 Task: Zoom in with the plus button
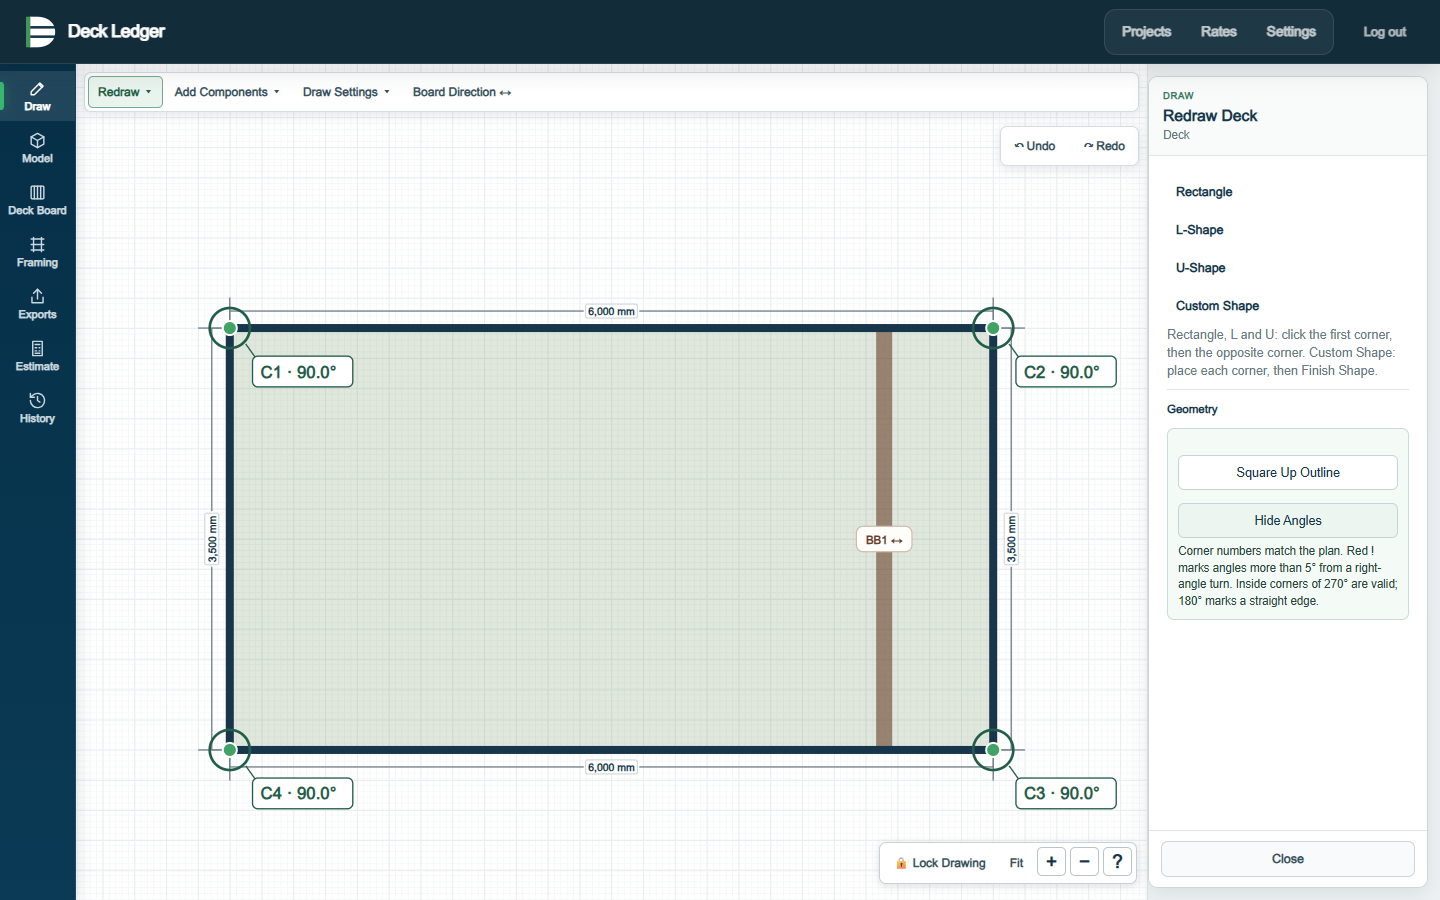click(x=1051, y=862)
